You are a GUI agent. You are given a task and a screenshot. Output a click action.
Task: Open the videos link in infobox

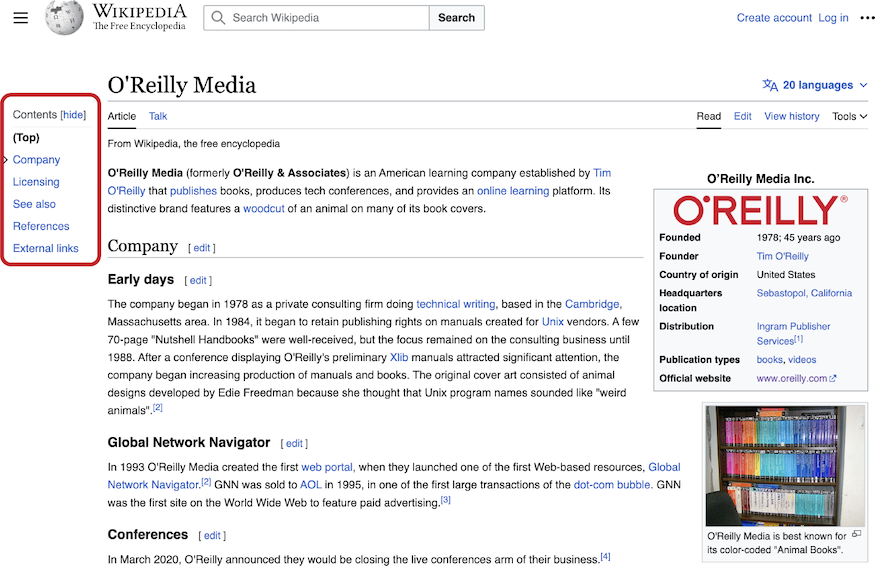[802, 359]
